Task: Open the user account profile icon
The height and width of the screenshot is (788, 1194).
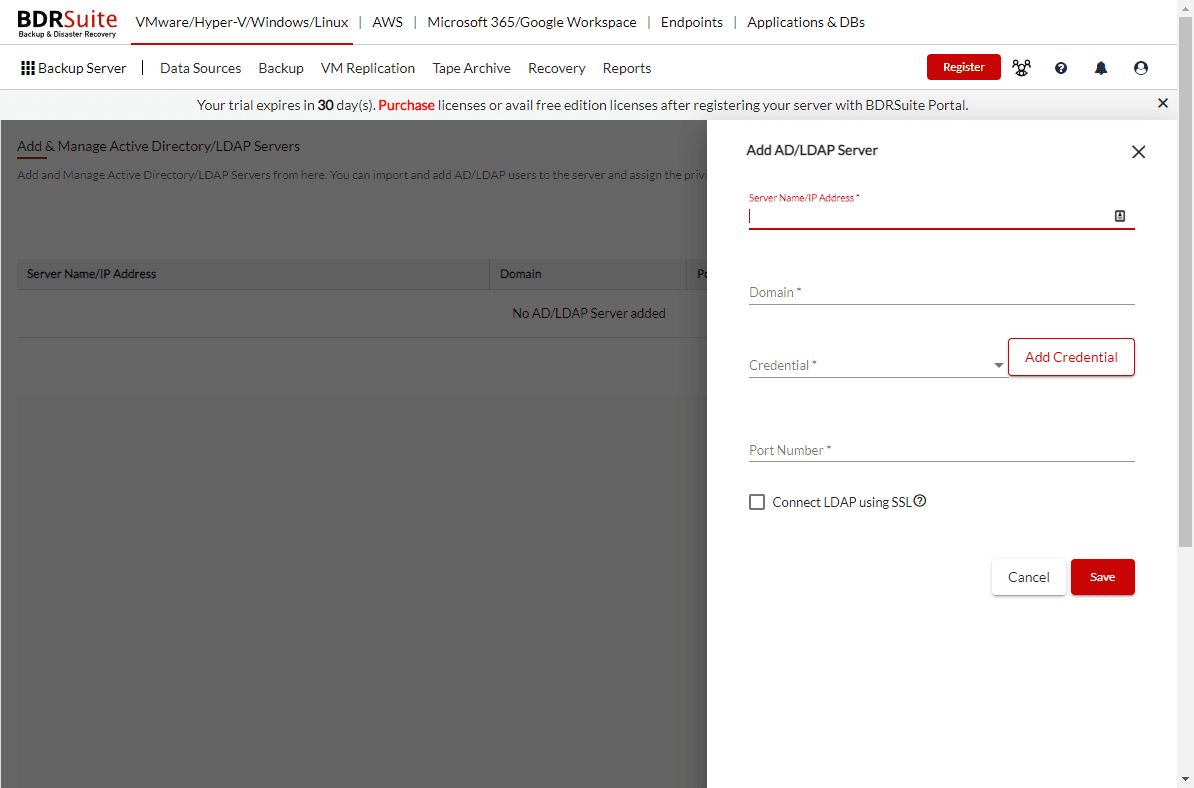Action: 1141,68
